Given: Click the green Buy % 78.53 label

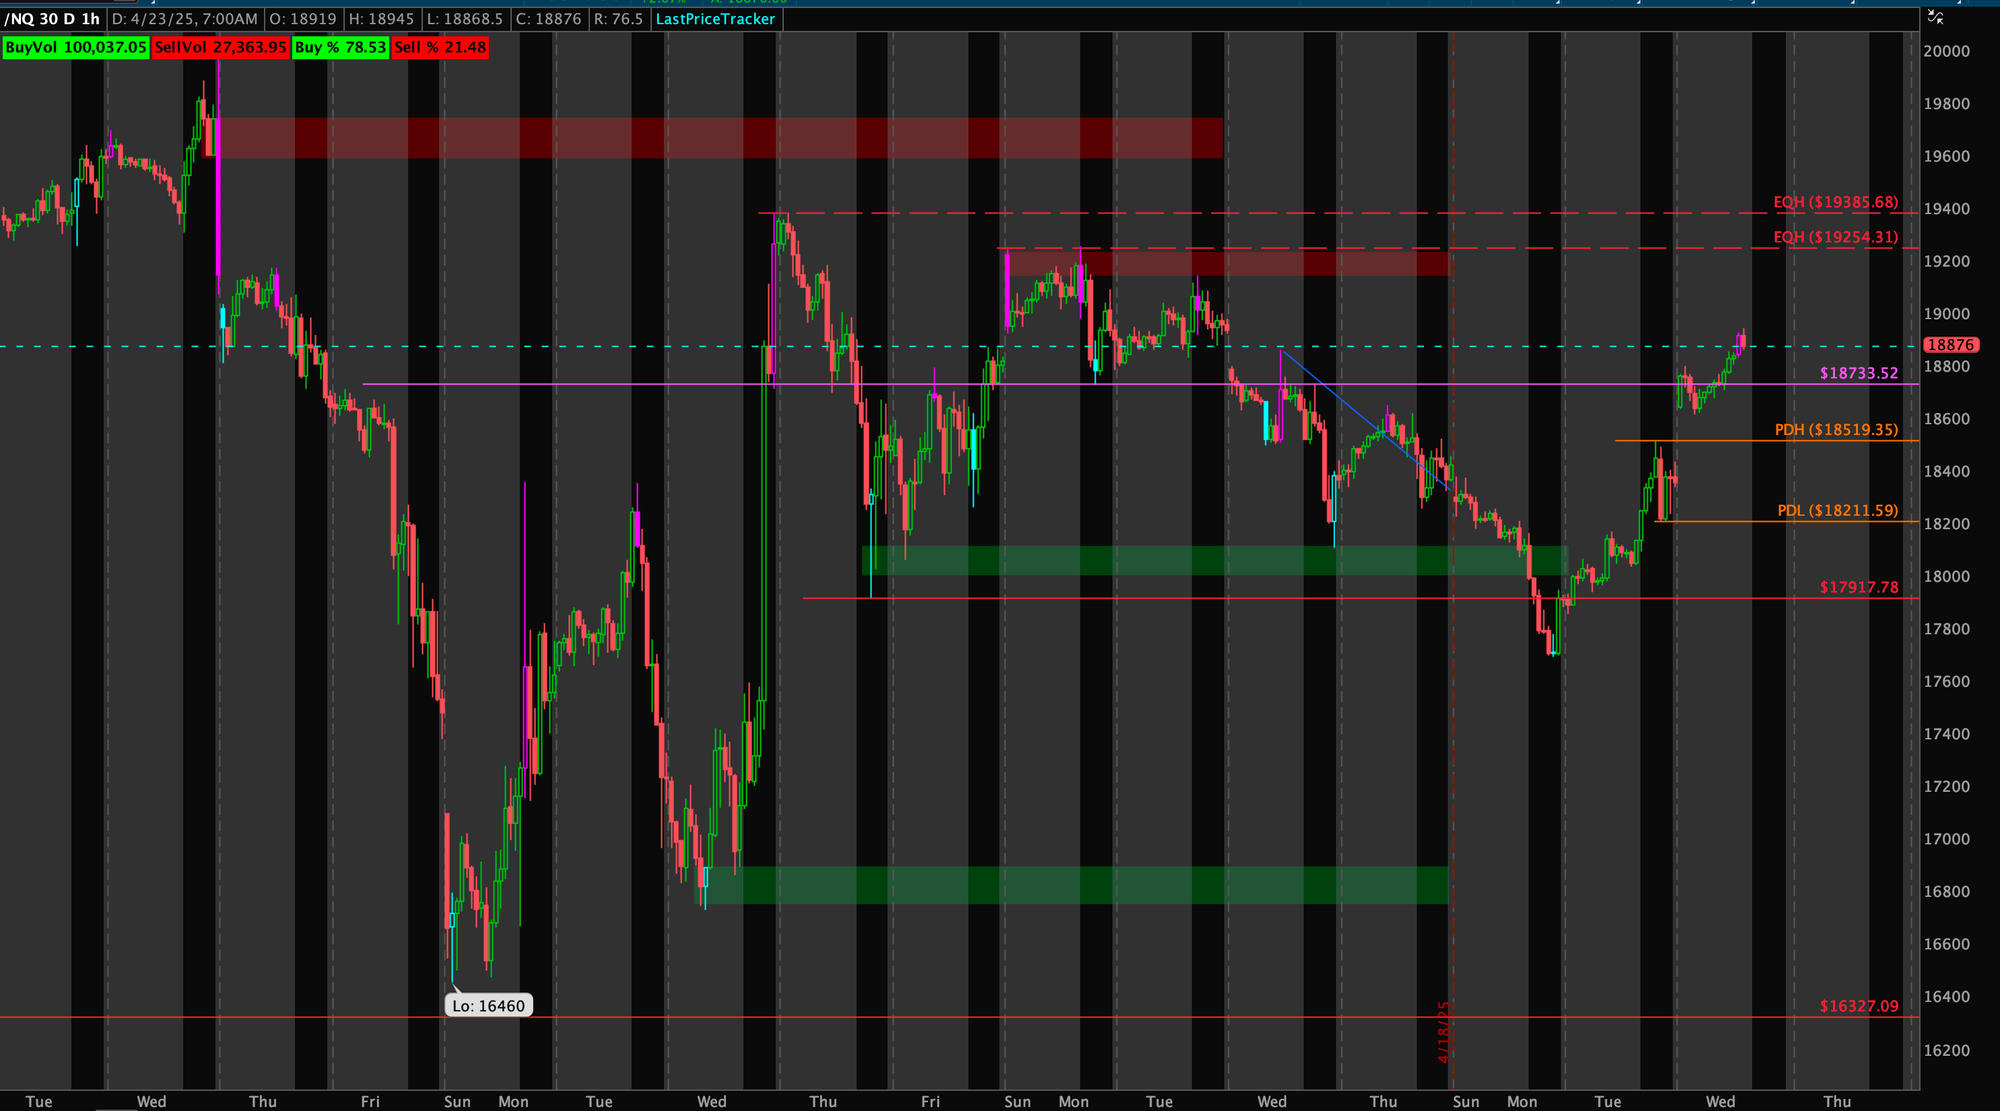Looking at the screenshot, I should coord(340,47).
